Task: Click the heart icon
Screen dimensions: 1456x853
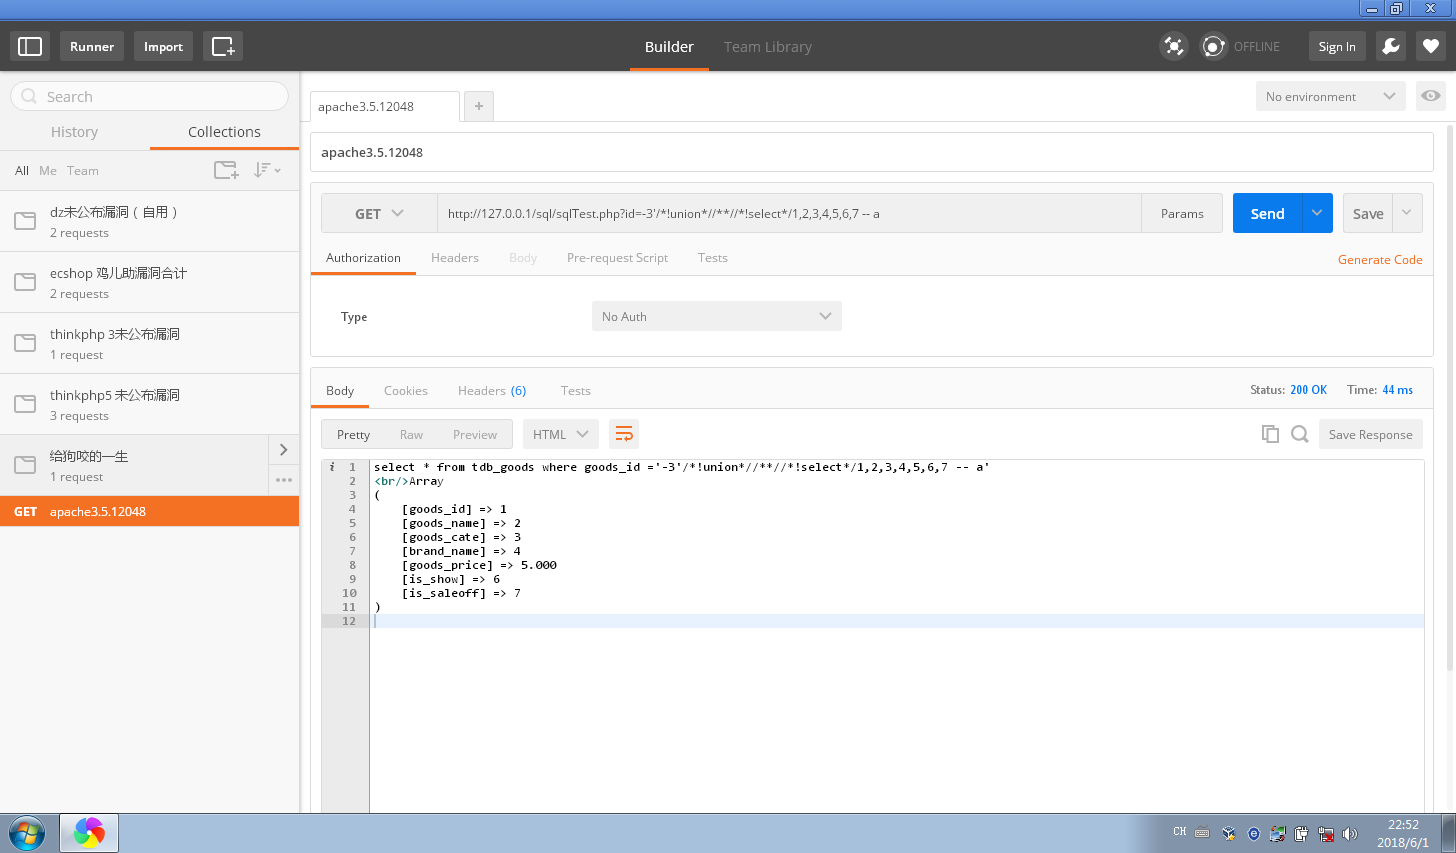Action: pos(1431,46)
